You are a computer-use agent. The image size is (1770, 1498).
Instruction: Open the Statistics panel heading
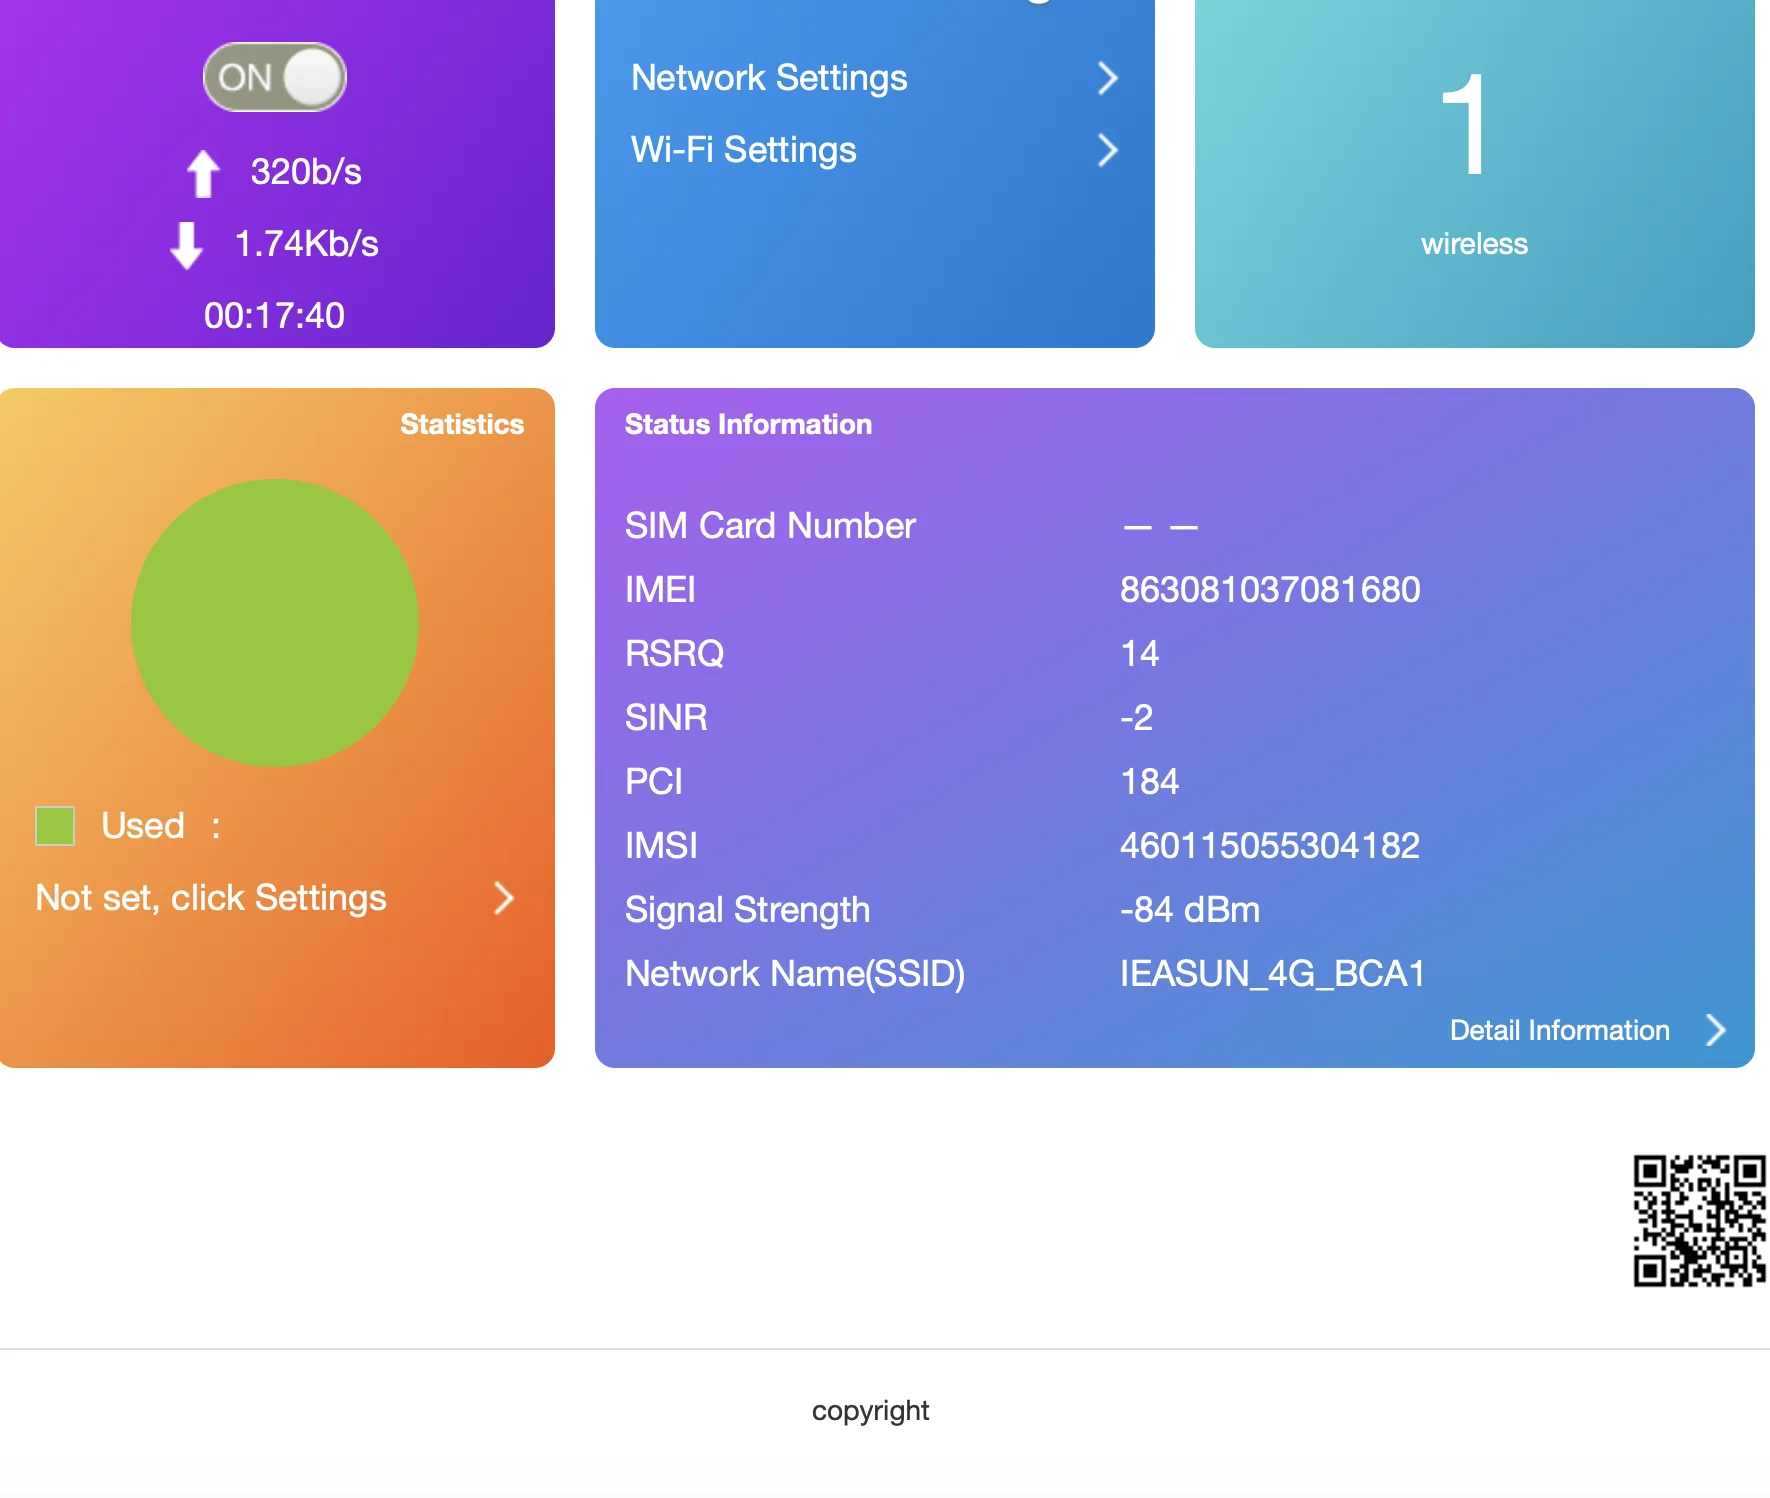[x=461, y=424]
